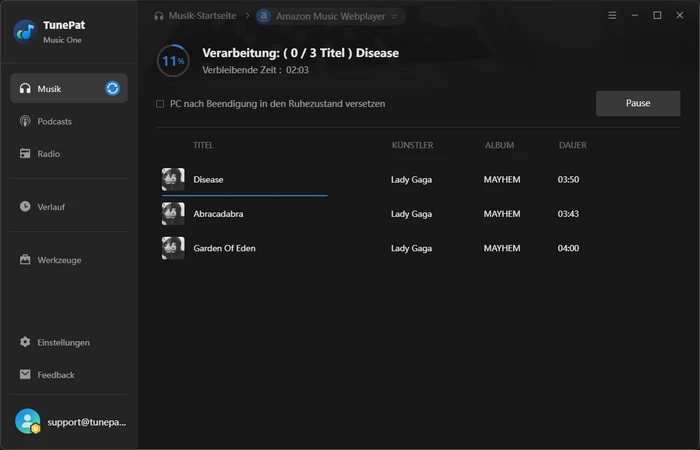Click the Feedback envelope icon
Viewport: 700px width, 450px height.
click(25, 374)
